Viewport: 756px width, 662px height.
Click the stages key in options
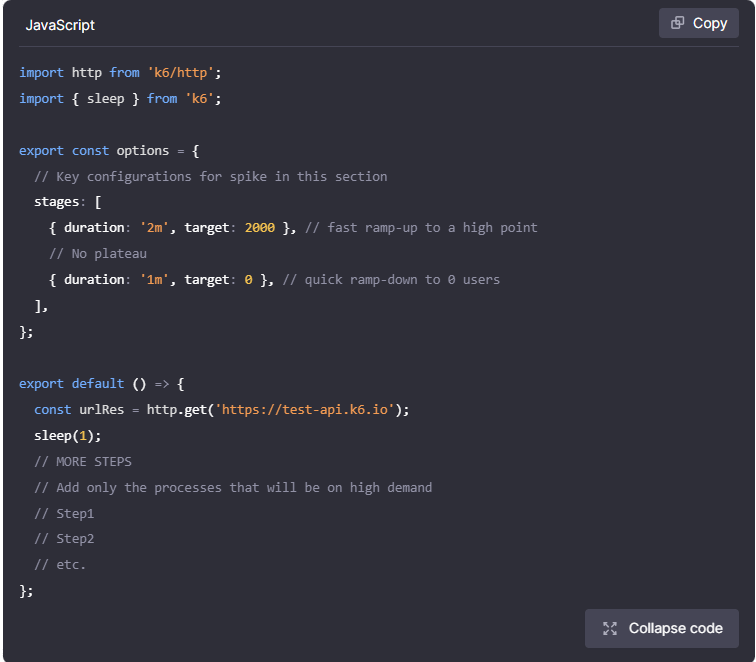56,202
